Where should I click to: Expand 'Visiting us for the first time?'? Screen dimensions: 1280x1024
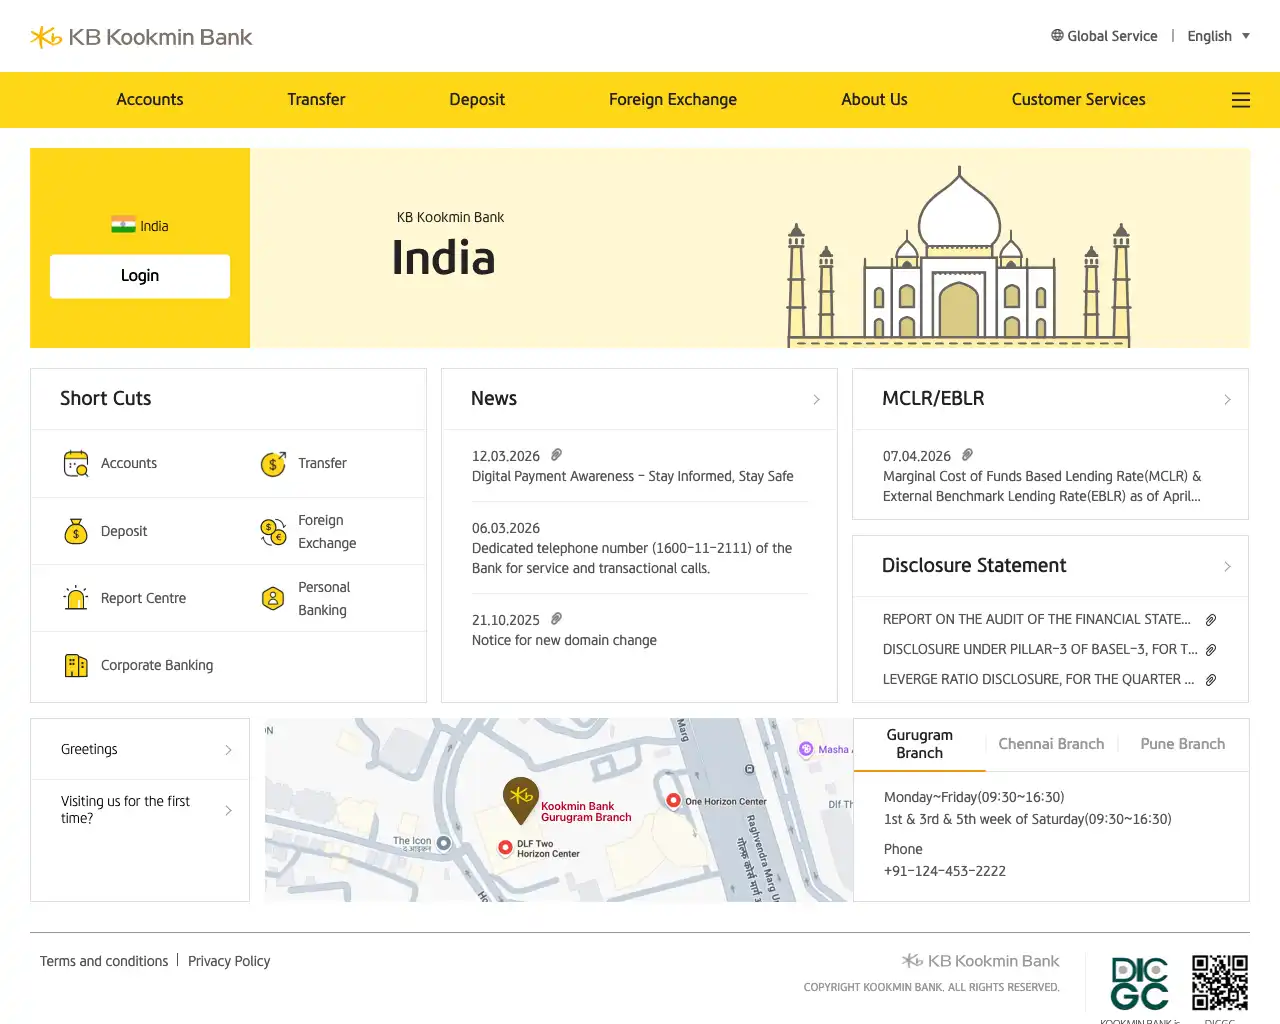140,810
